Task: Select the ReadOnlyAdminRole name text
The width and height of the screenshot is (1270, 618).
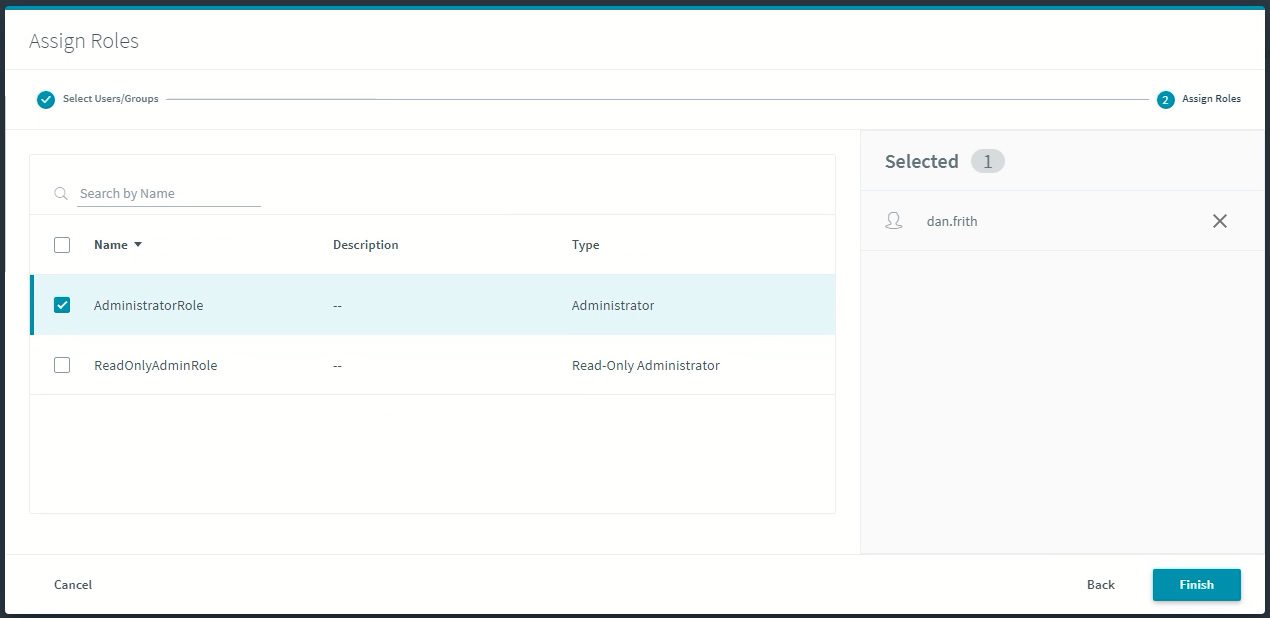Action: 155,365
